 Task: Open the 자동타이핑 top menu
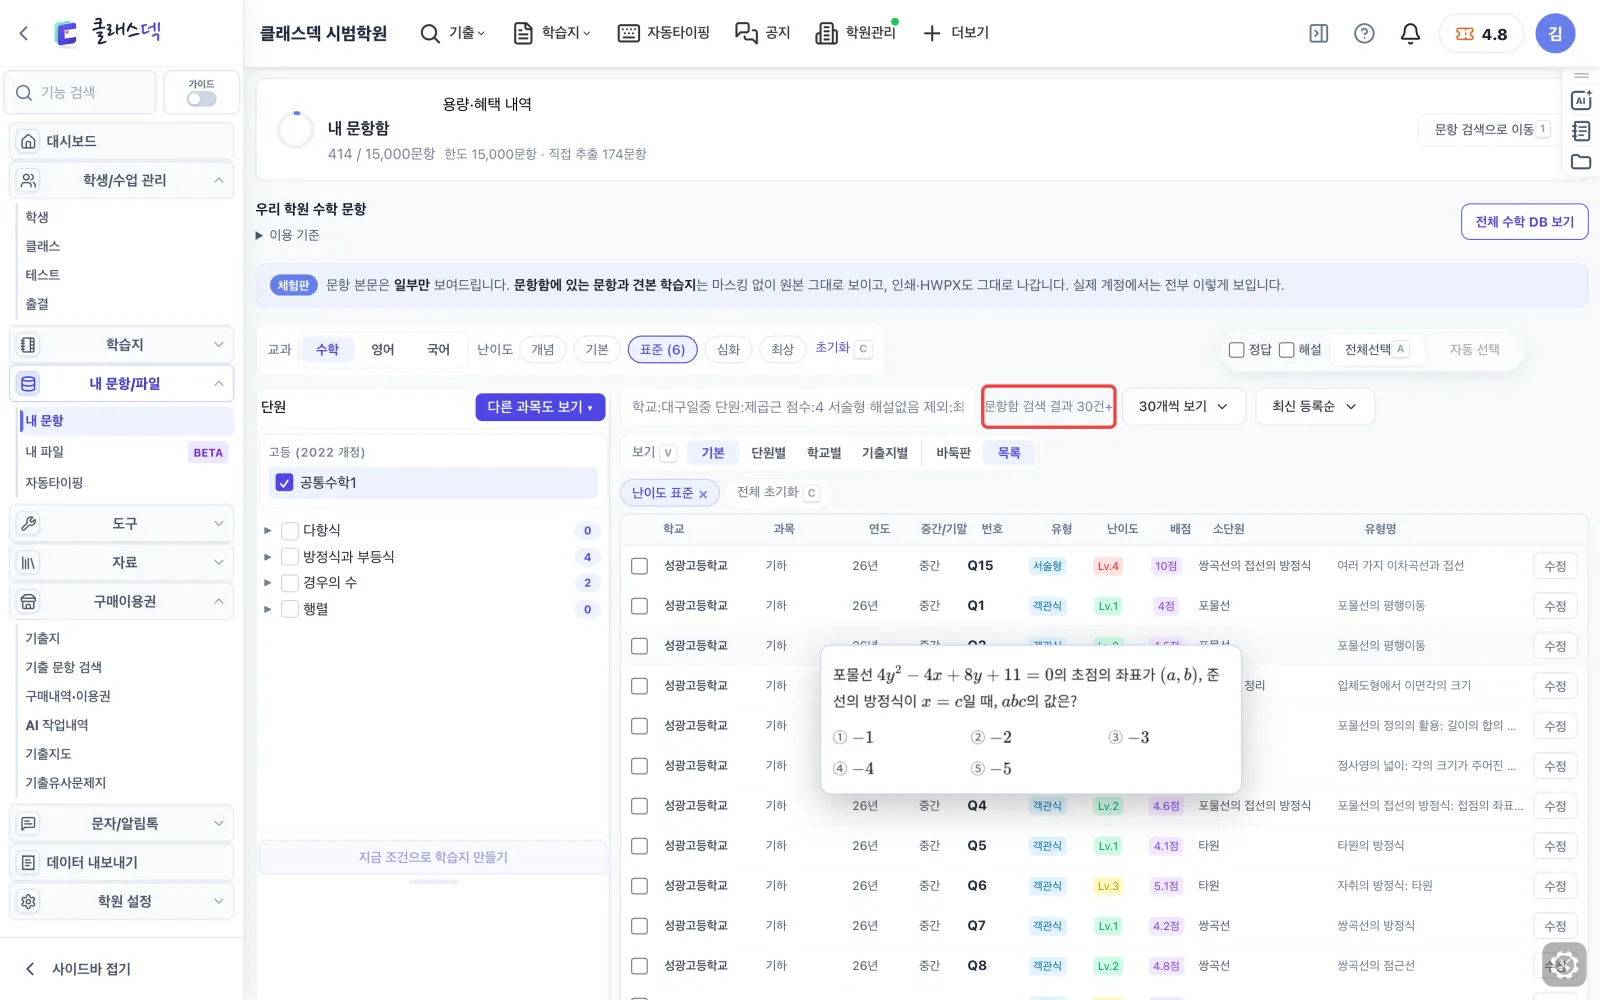pos(664,33)
